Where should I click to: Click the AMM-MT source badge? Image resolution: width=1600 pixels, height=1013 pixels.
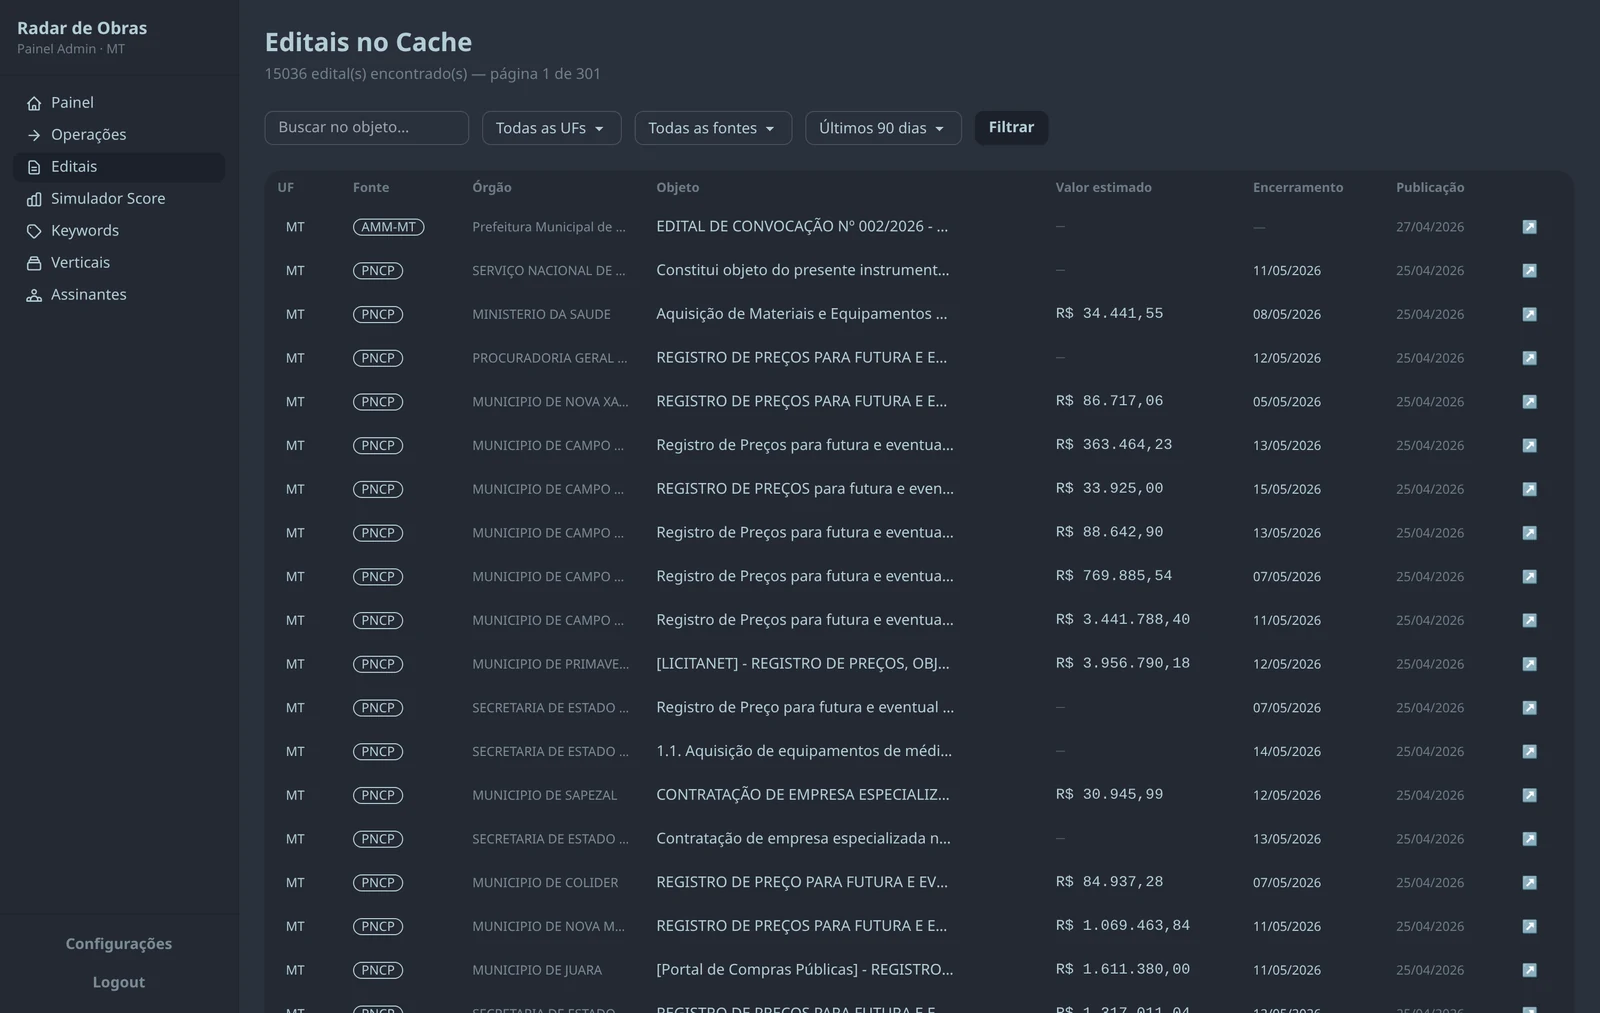click(388, 227)
